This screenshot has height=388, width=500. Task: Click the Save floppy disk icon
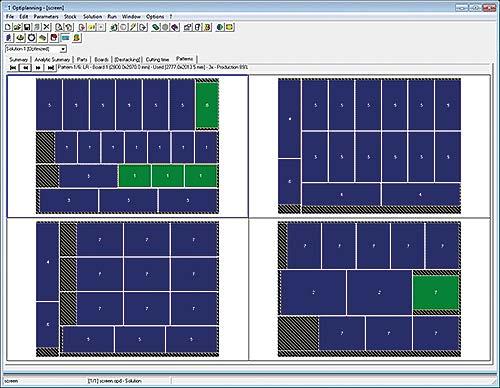tap(27, 27)
